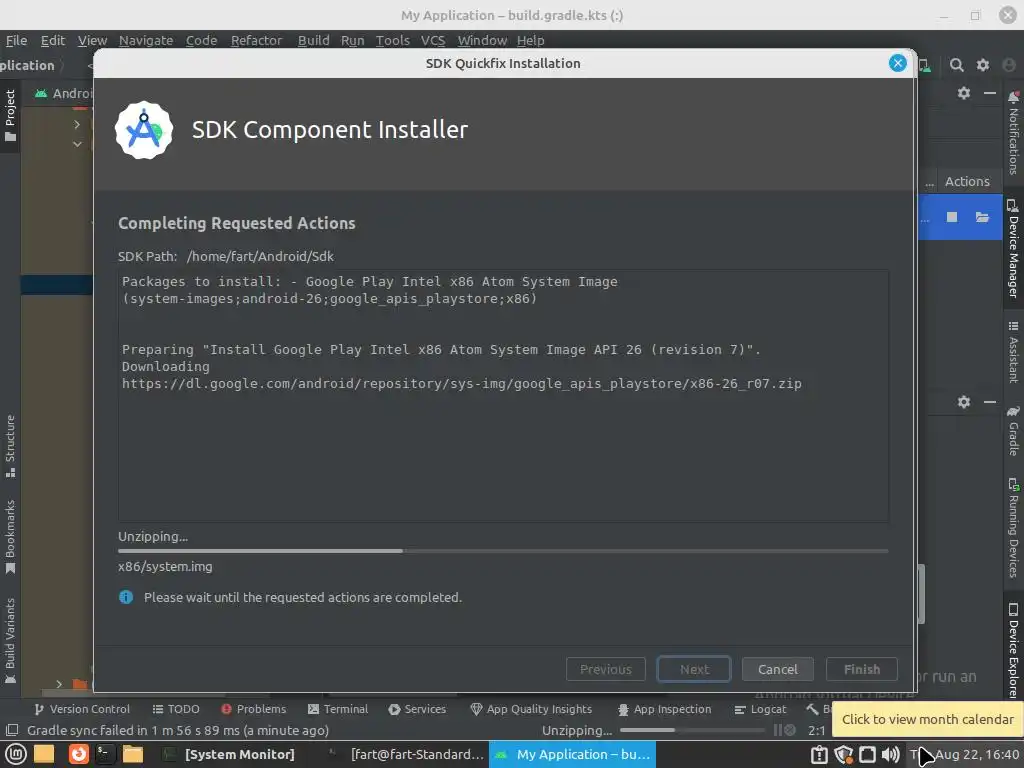Click the download URL line in the log

click(x=461, y=384)
